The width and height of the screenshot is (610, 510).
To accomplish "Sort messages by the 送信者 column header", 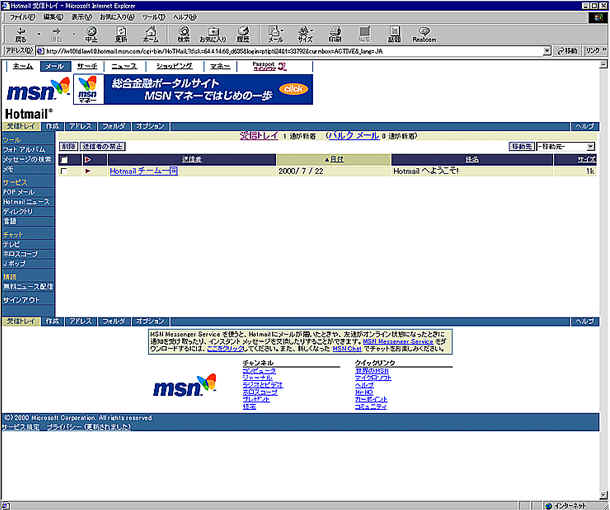I will tap(192, 159).
